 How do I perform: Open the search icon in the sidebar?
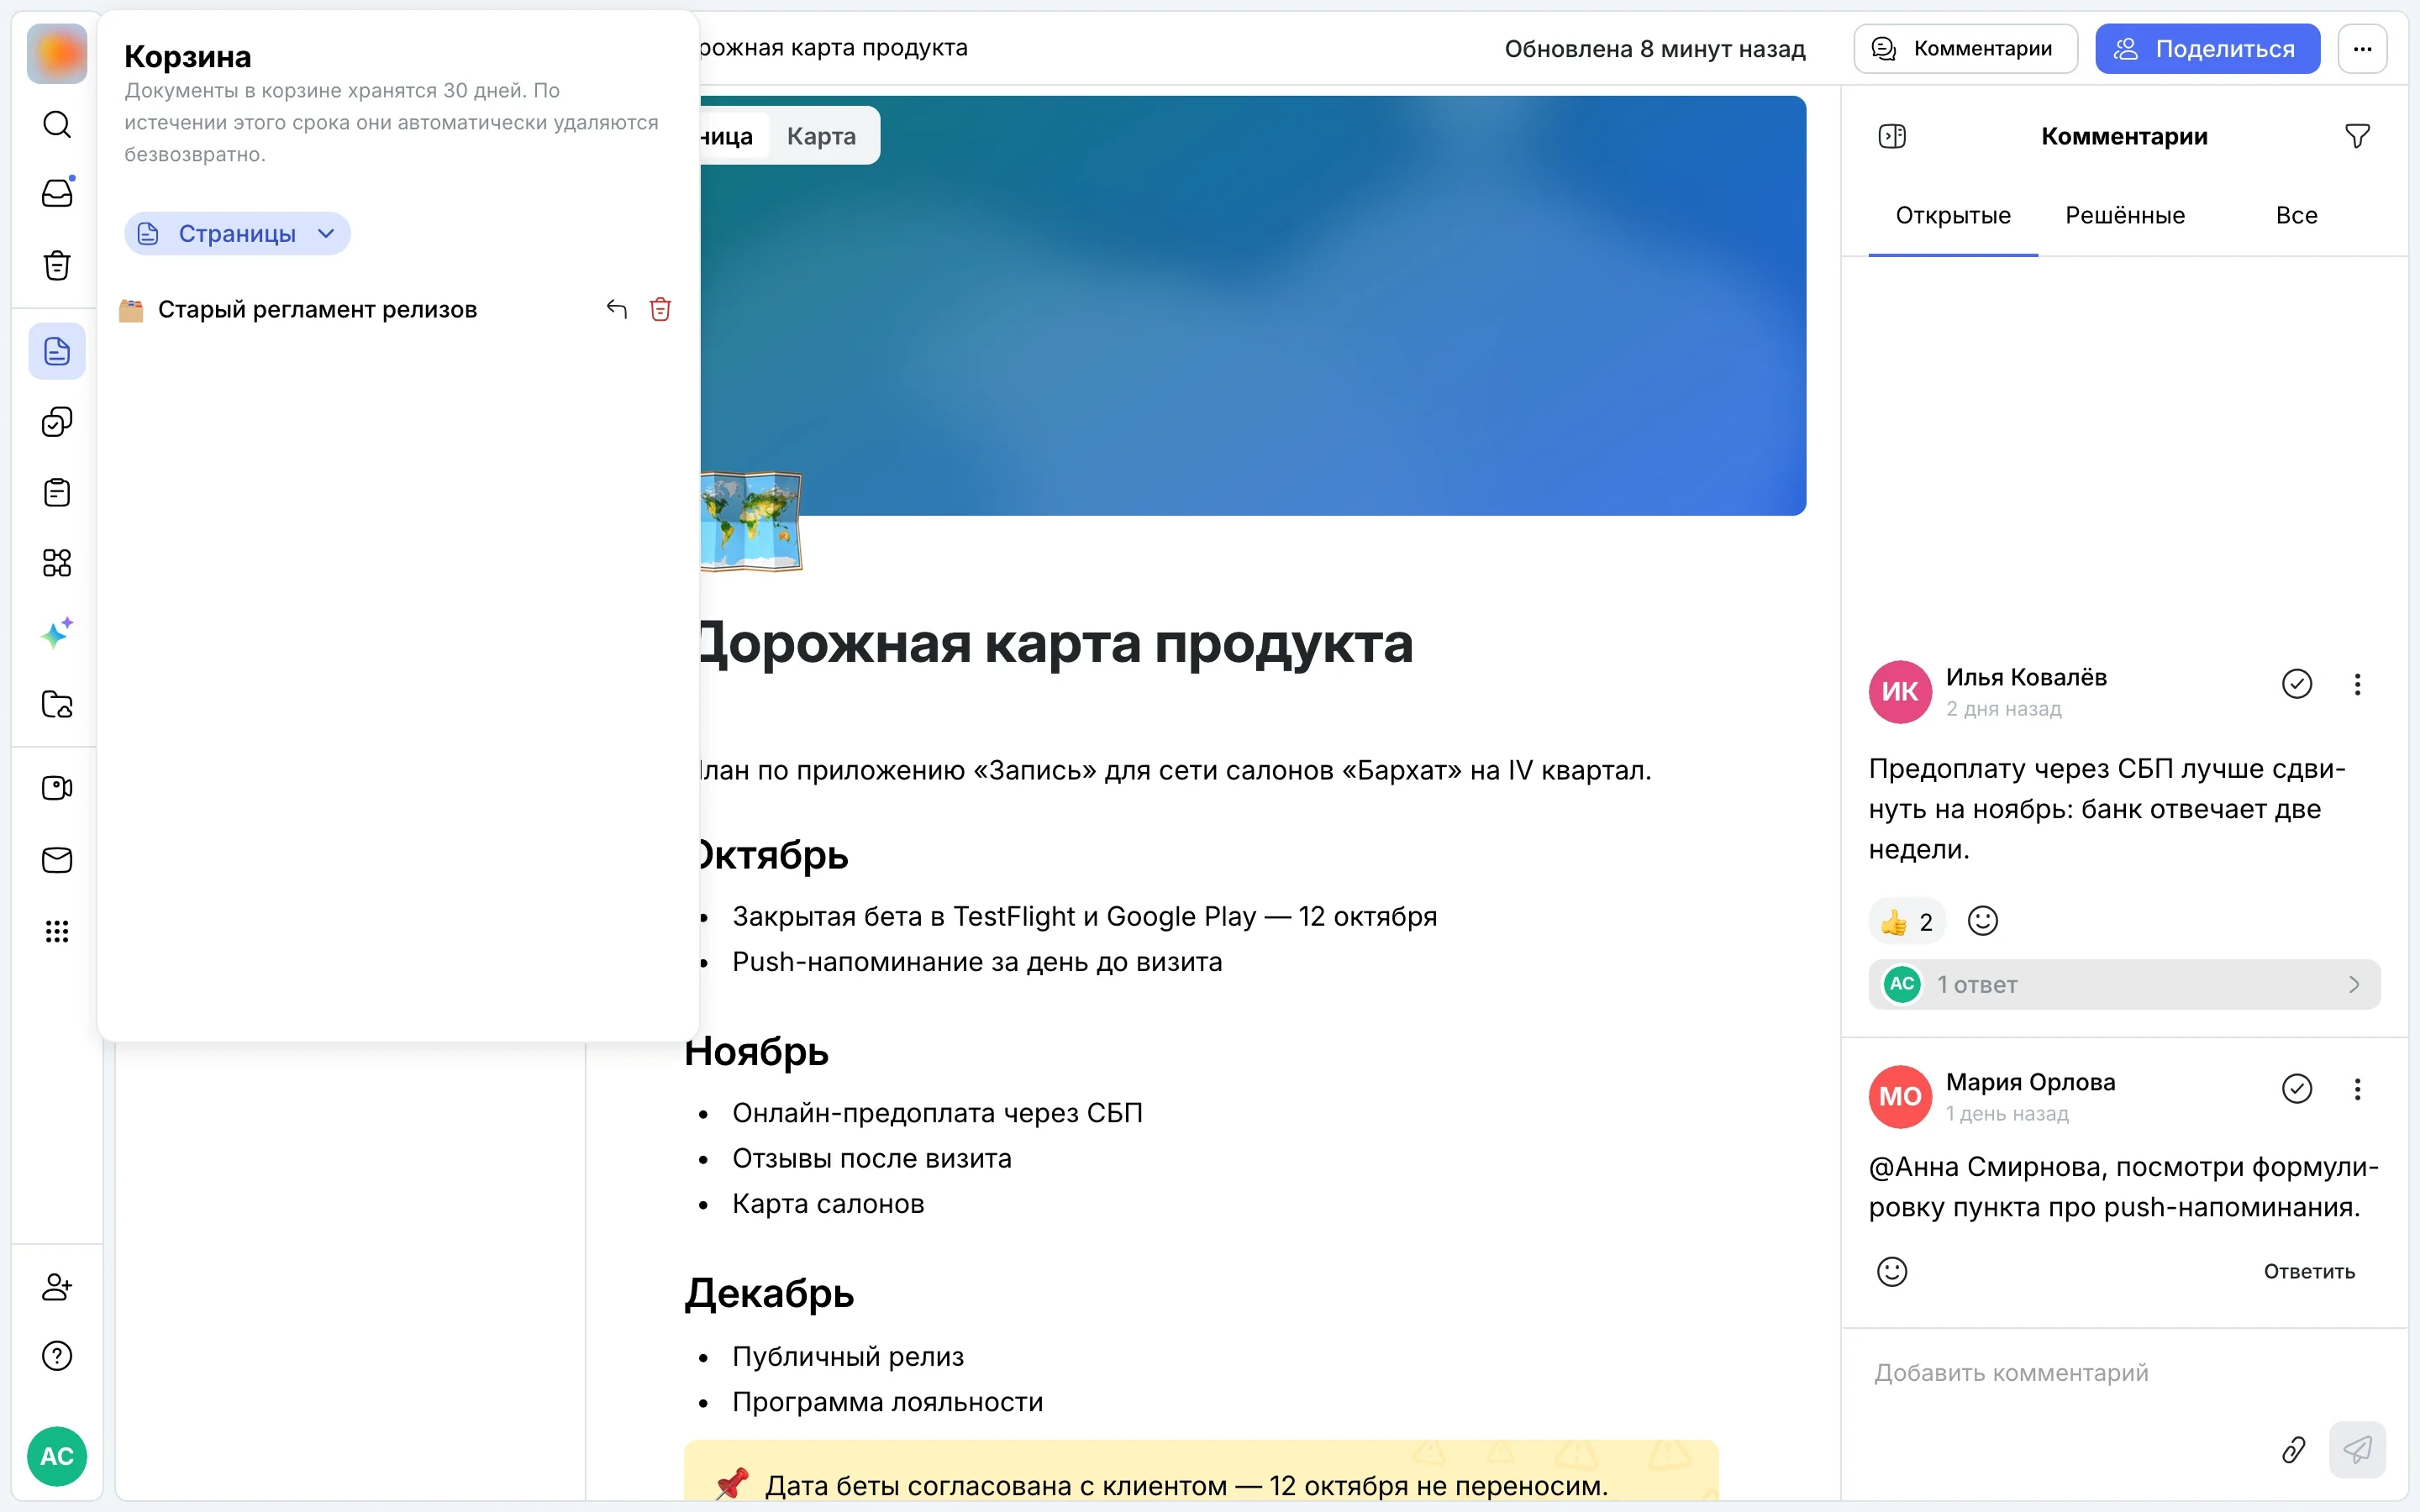pos(57,125)
